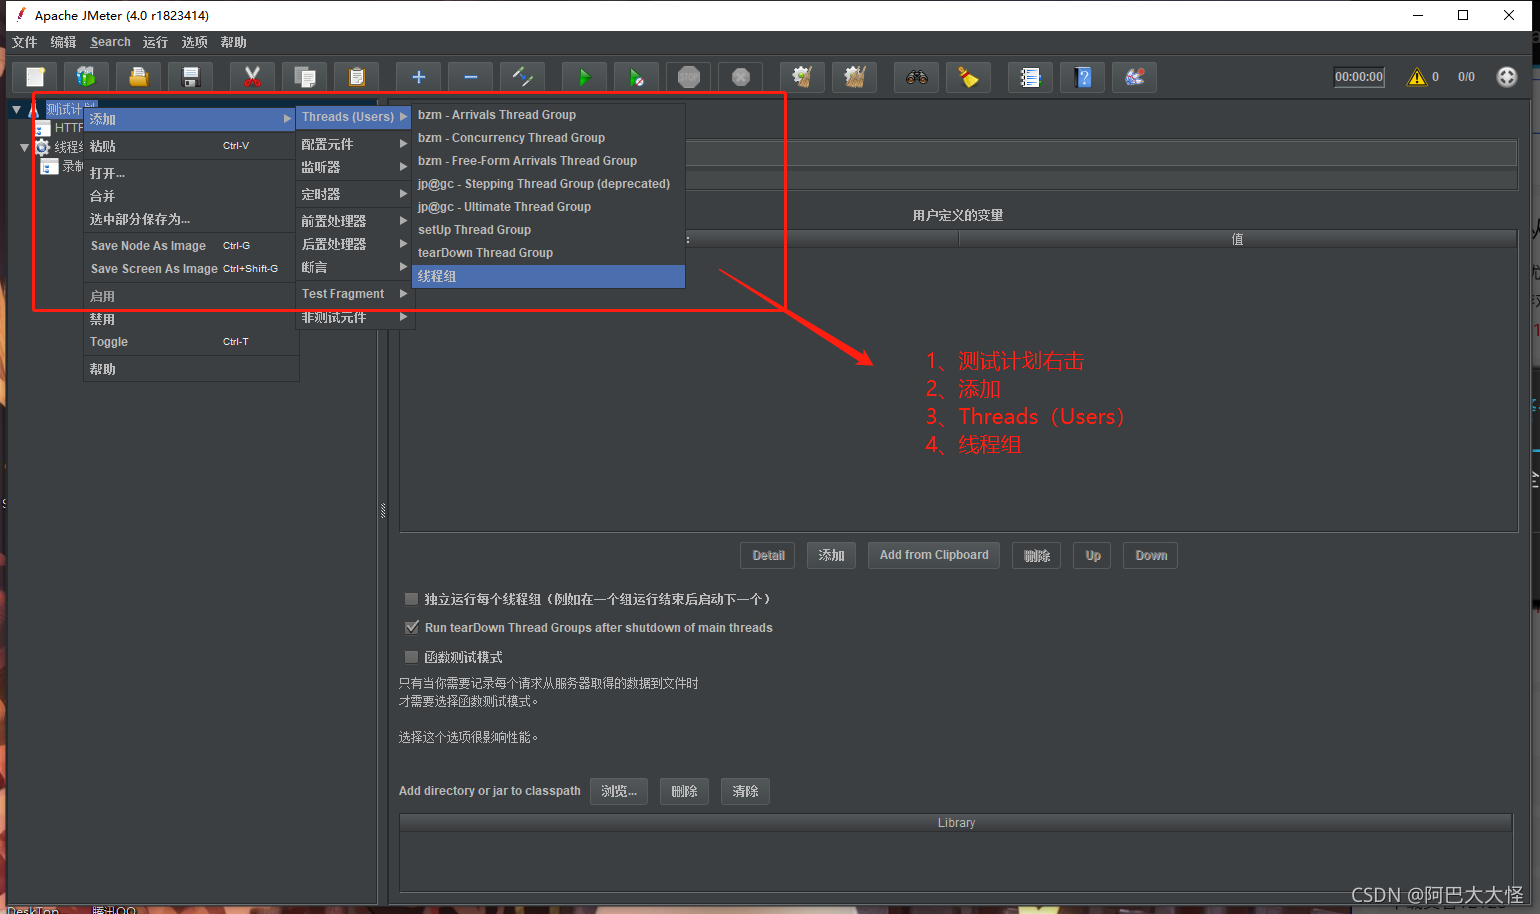Expand the 后置处理器 submenu
Image resolution: width=1540 pixels, height=914 pixels.
[x=355, y=244]
